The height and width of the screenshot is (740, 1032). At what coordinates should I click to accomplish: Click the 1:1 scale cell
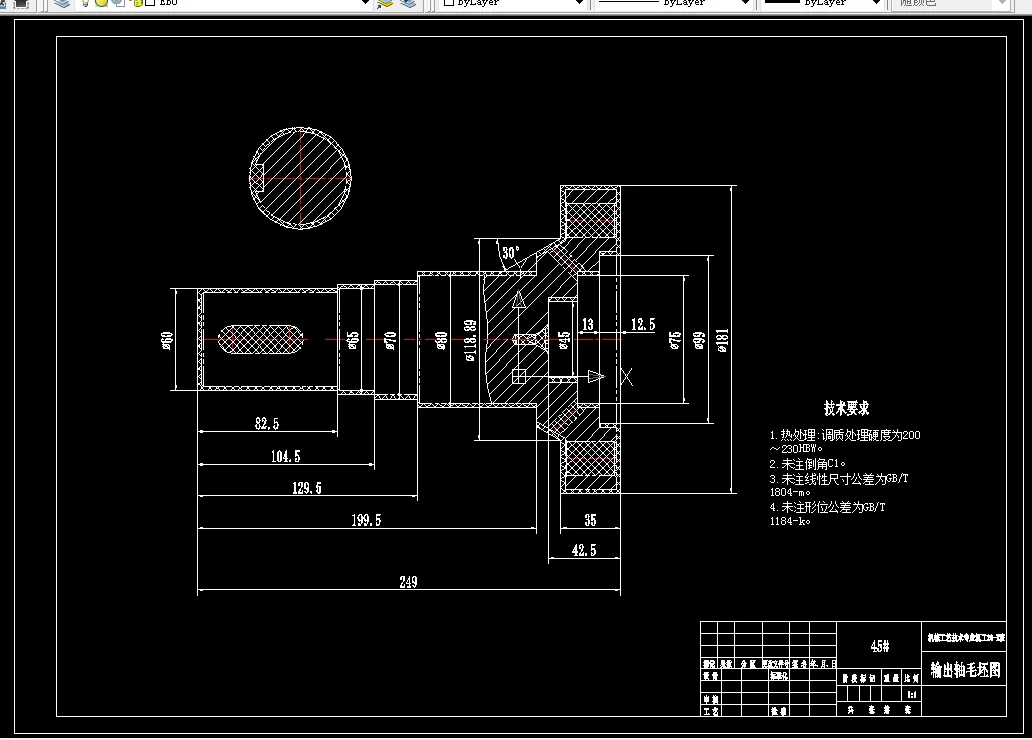(x=912, y=695)
